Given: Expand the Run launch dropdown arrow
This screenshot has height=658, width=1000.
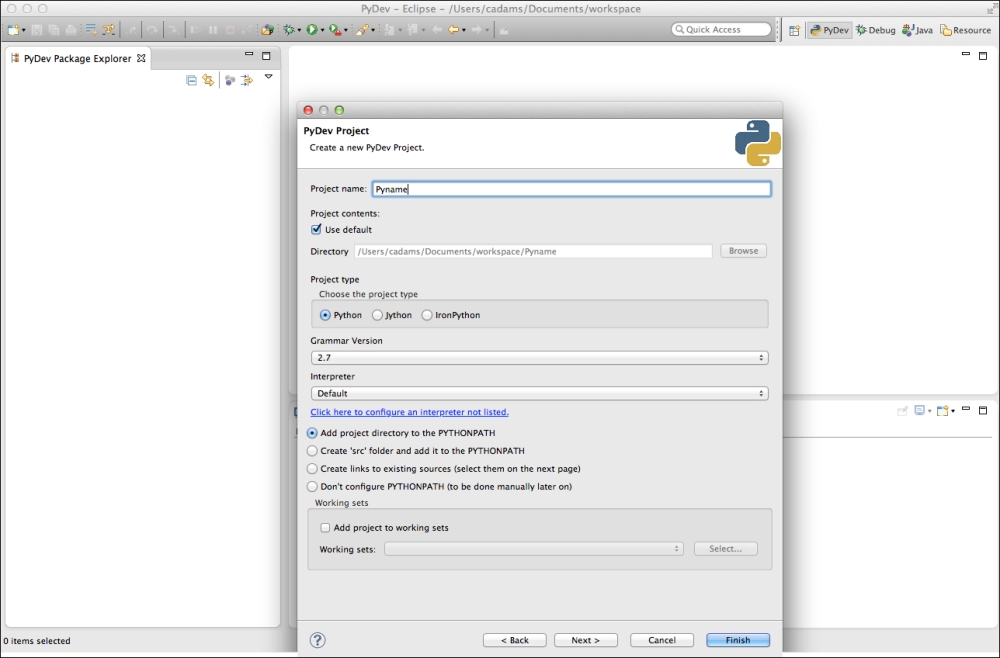Looking at the screenshot, I should pos(322,31).
